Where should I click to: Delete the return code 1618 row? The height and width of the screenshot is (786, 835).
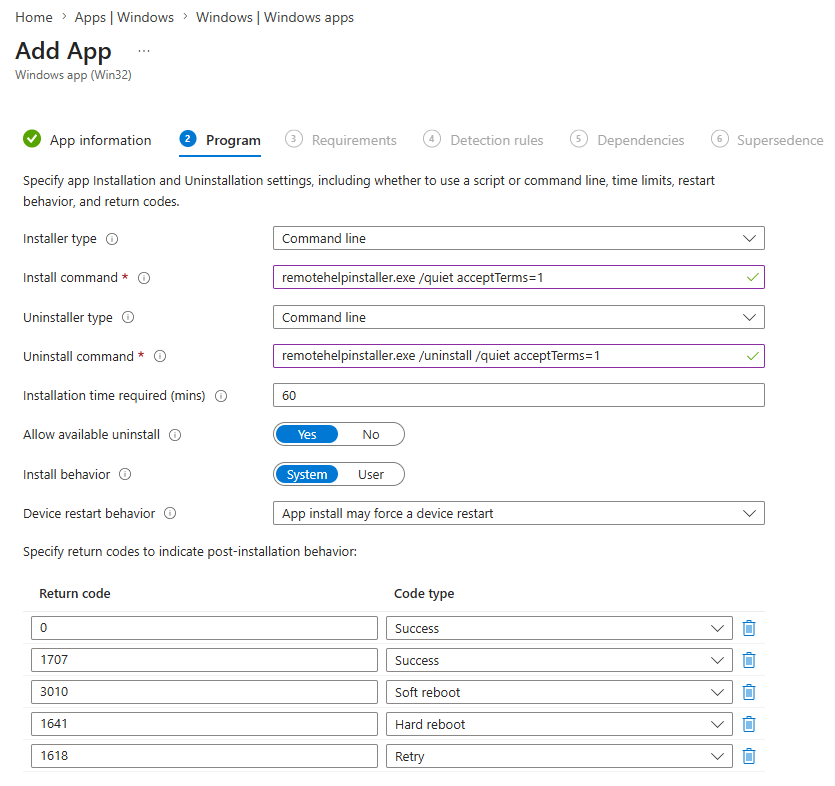pyautogui.click(x=749, y=756)
